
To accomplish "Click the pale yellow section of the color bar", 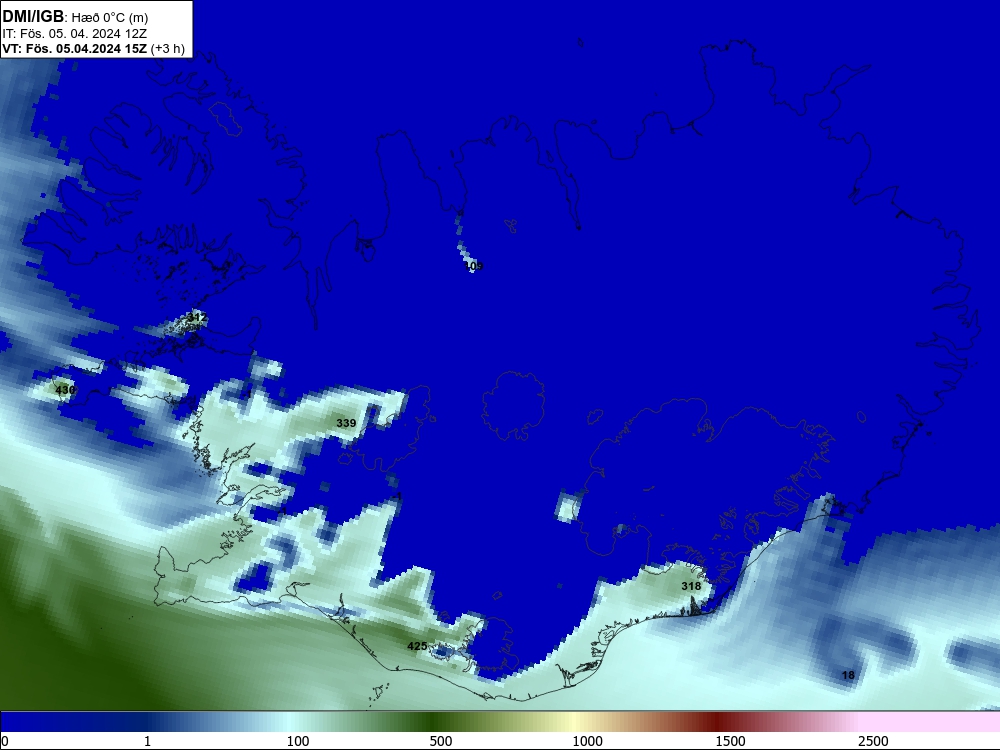I will (574, 722).
